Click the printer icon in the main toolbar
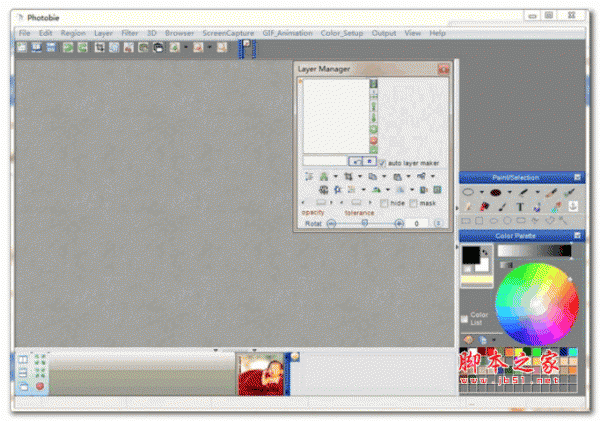The width and height of the screenshot is (600, 421). (158, 47)
